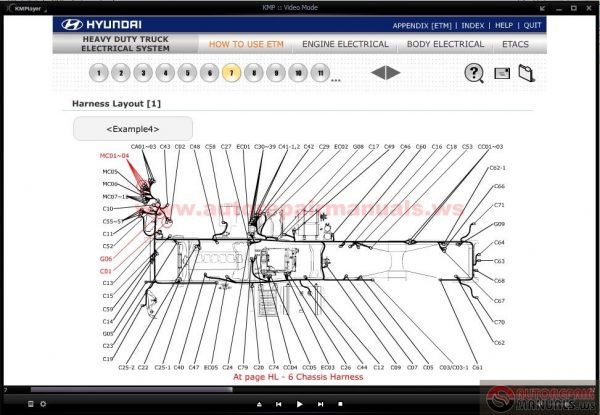Screen dimensions: 600x415
Task: Go to page 4 button
Action: (165, 73)
